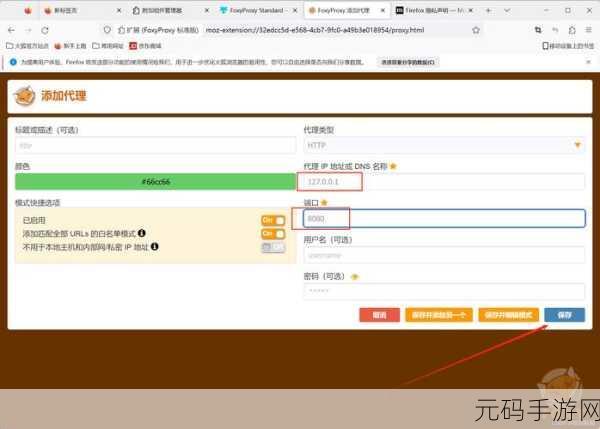Click the forward navigation arrow
600x429 pixels.
click(x=28, y=30)
